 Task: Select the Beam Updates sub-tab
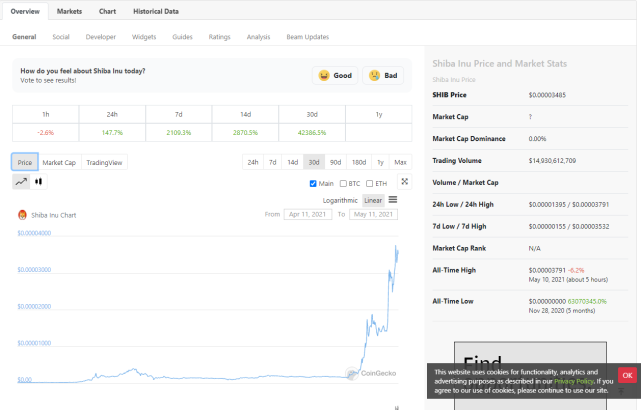coord(308,37)
